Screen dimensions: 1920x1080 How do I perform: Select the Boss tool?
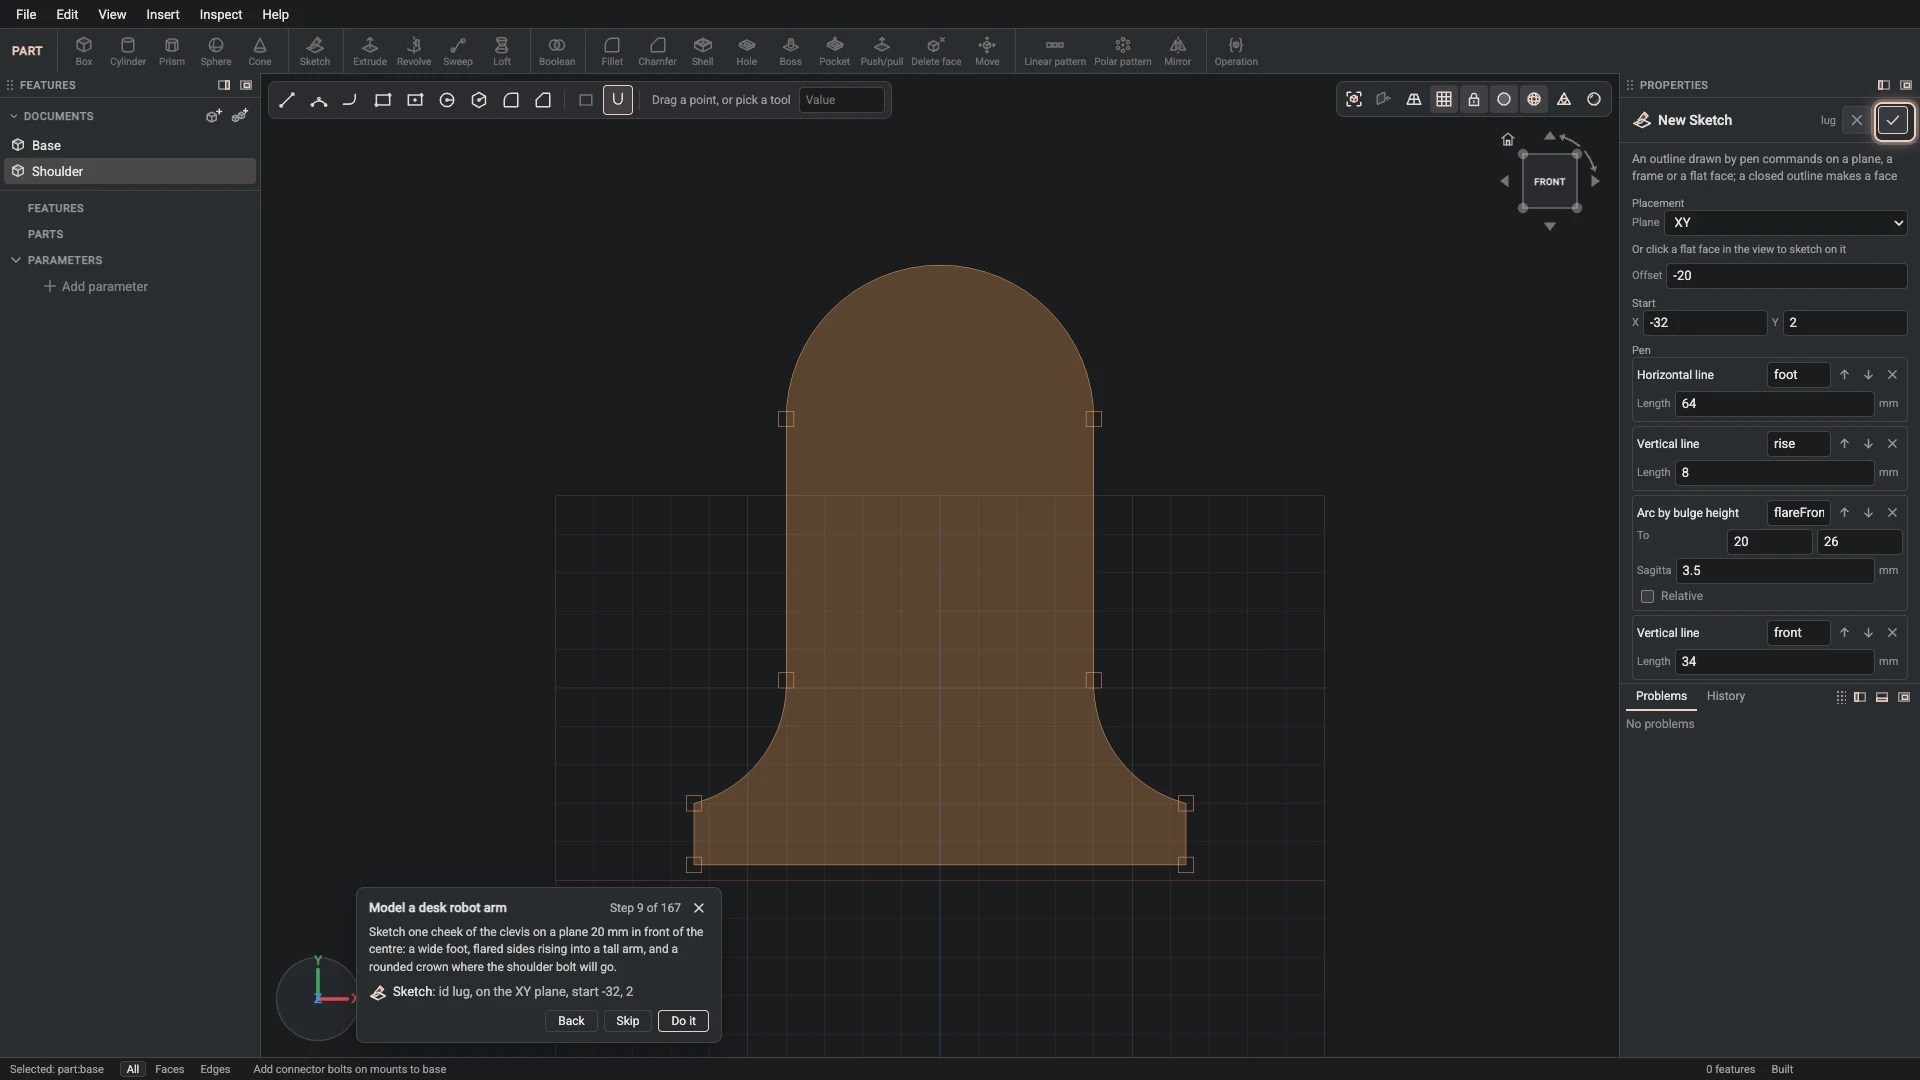[x=791, y=51]
